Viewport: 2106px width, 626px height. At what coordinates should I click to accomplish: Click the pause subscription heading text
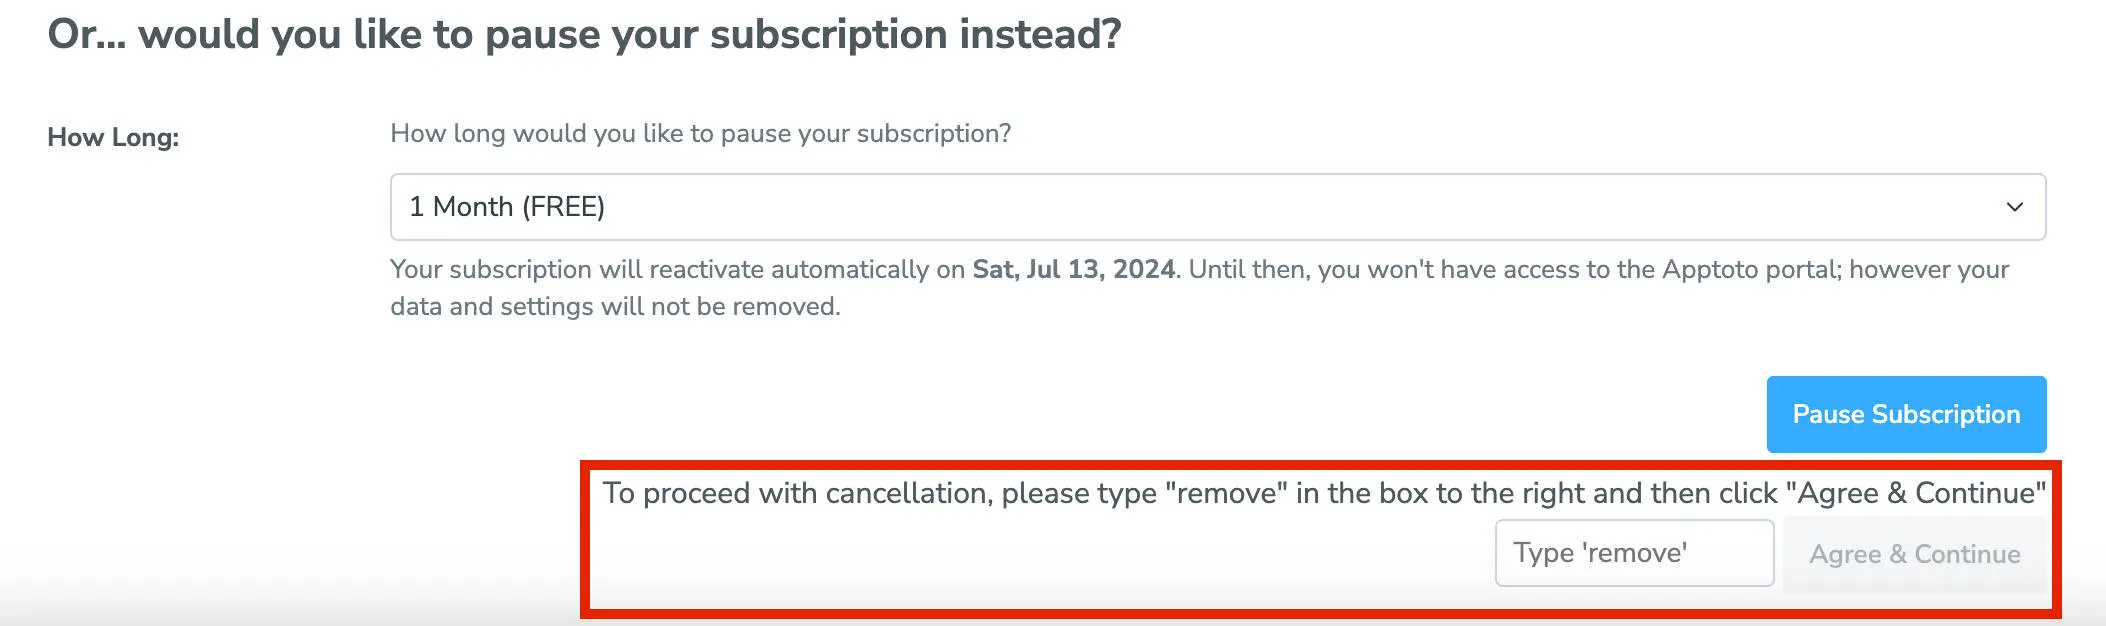[587, 34]
